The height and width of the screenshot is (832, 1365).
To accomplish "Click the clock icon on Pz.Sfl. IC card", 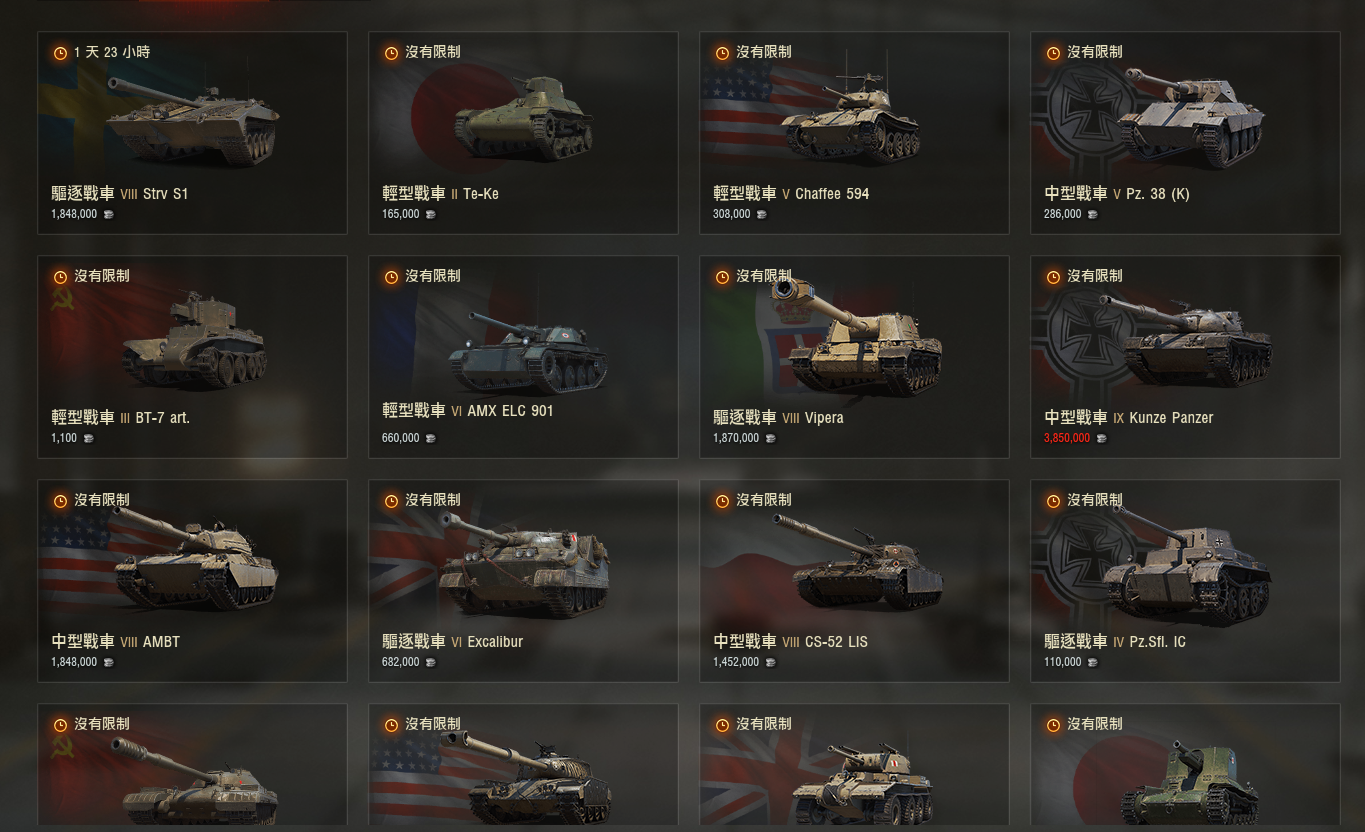I will (x=1053, y=501).
